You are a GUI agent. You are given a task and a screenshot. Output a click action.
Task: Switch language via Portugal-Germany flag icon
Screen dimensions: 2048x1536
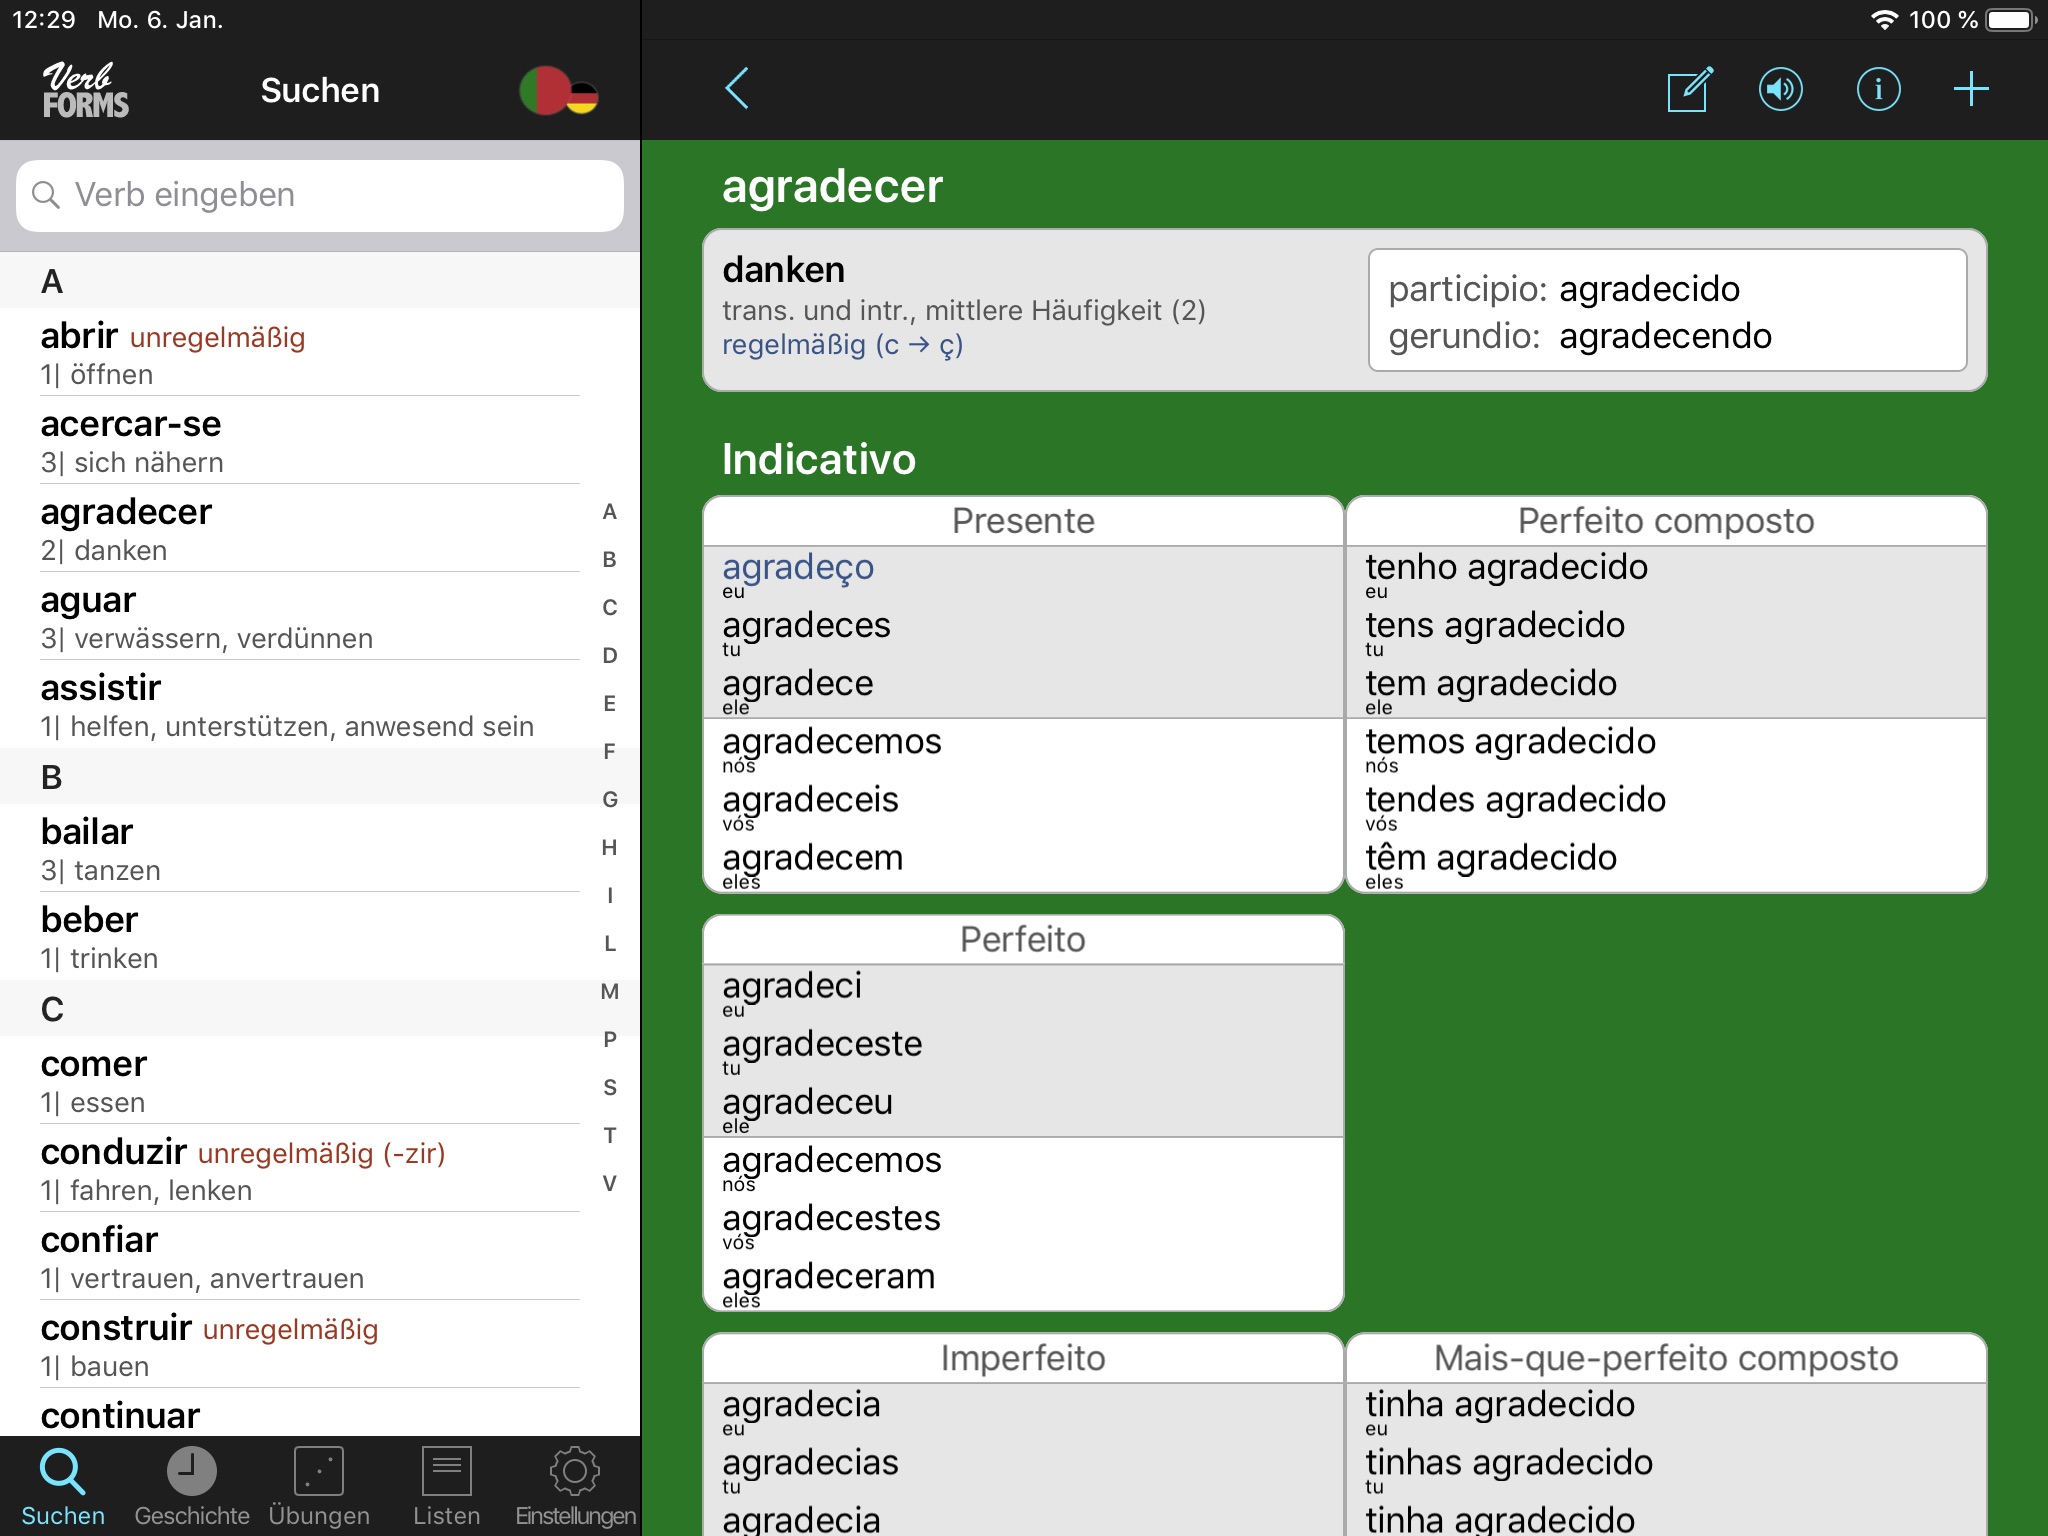pos(558,91)
